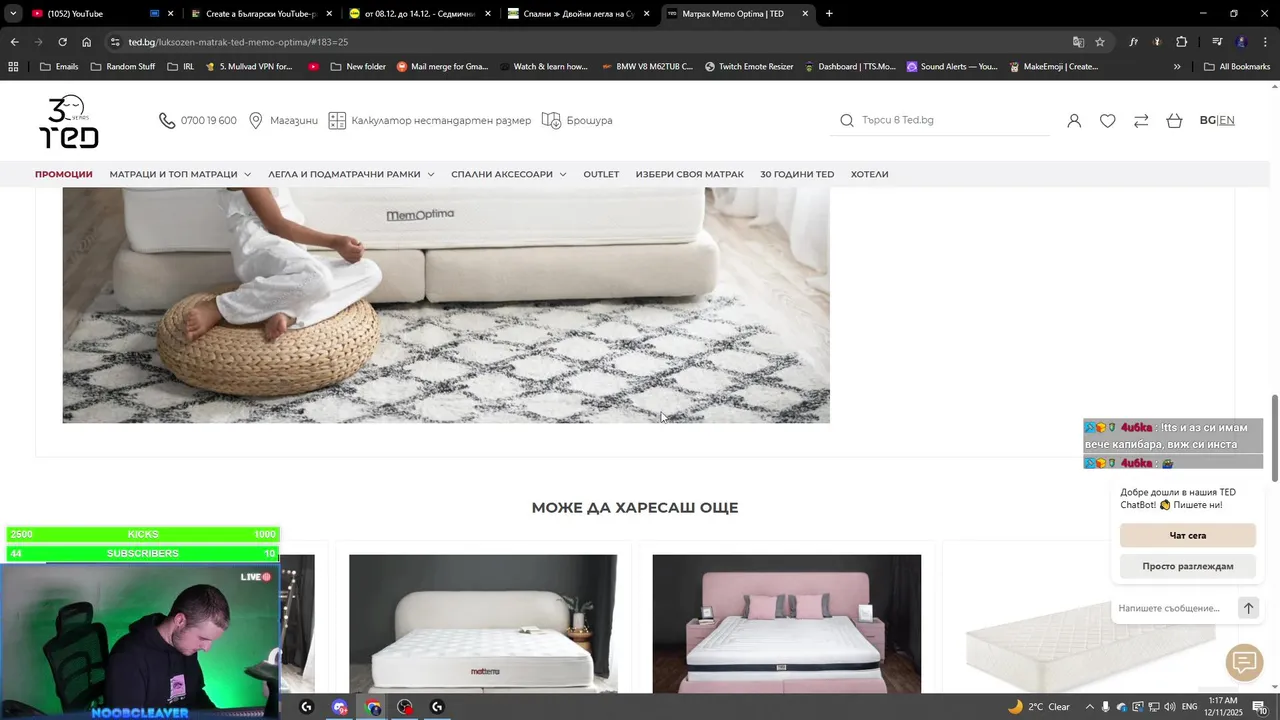Click the browser reload icon

(x=62, y=42)
